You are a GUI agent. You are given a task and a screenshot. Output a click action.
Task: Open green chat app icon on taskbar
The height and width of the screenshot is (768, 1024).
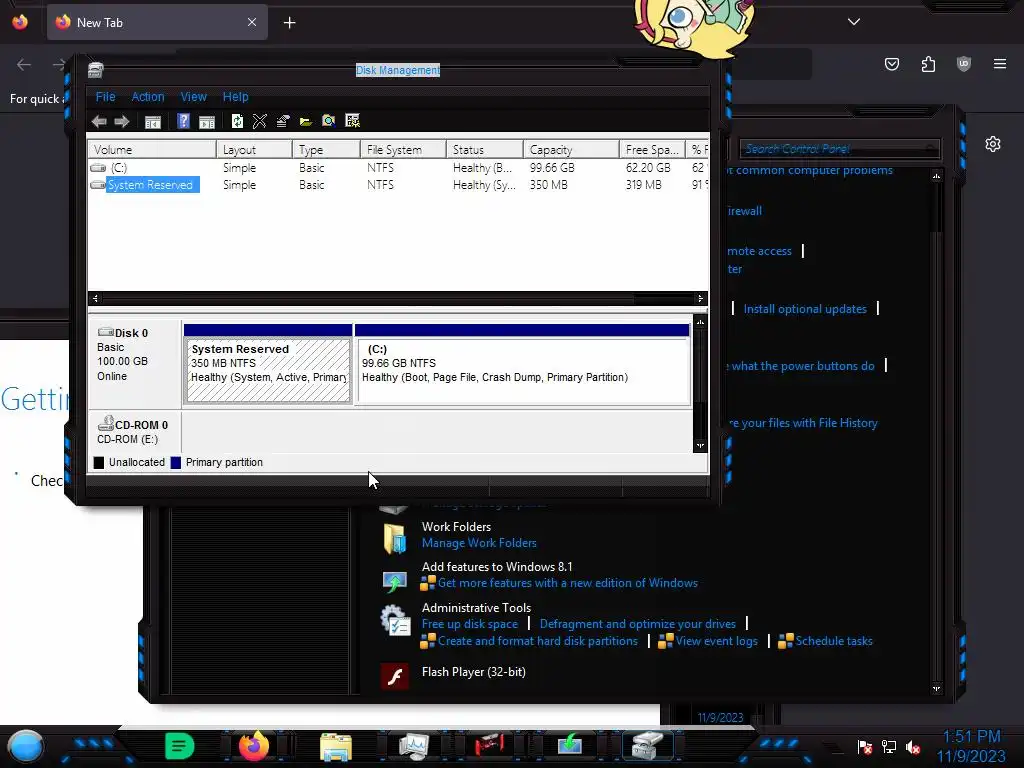pos(179,746)
